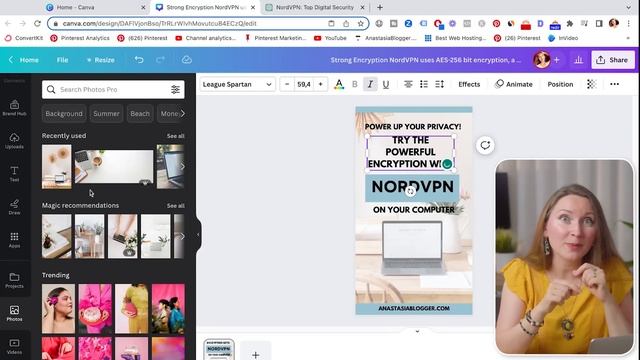Open the Draw sidebar panel
The height and width of the screenshot is (360, 640).
(x=14, y=207)
